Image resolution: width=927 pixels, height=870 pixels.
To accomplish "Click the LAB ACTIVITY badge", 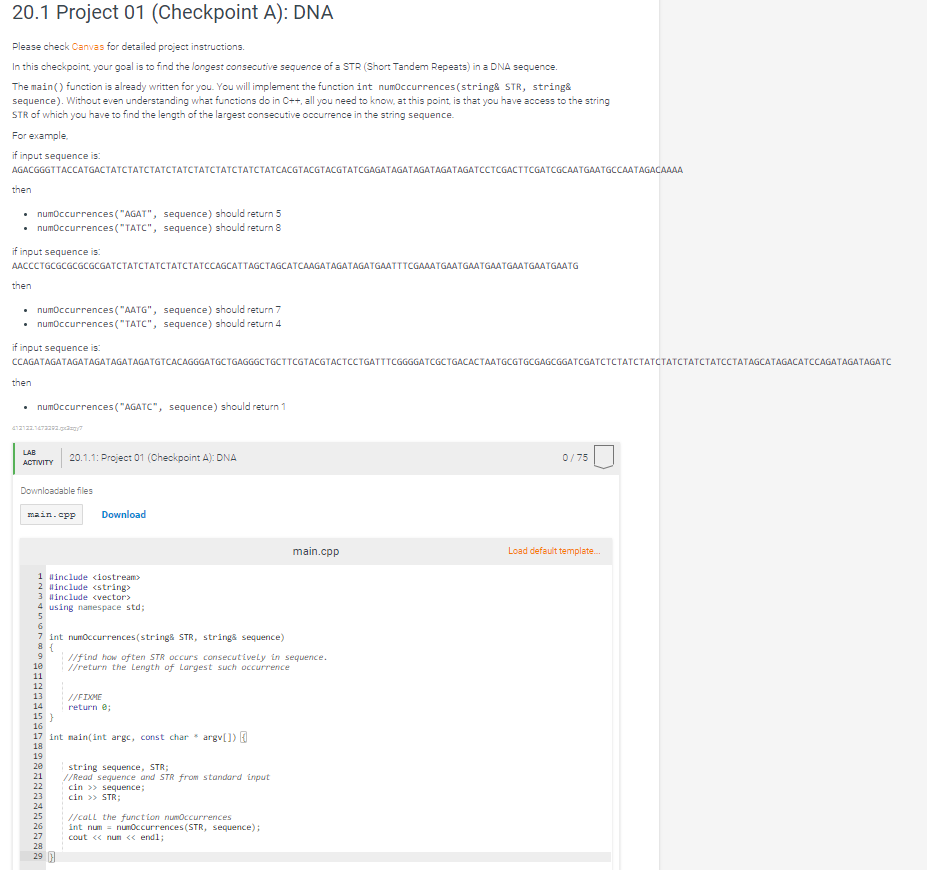I will click(37, 457).
